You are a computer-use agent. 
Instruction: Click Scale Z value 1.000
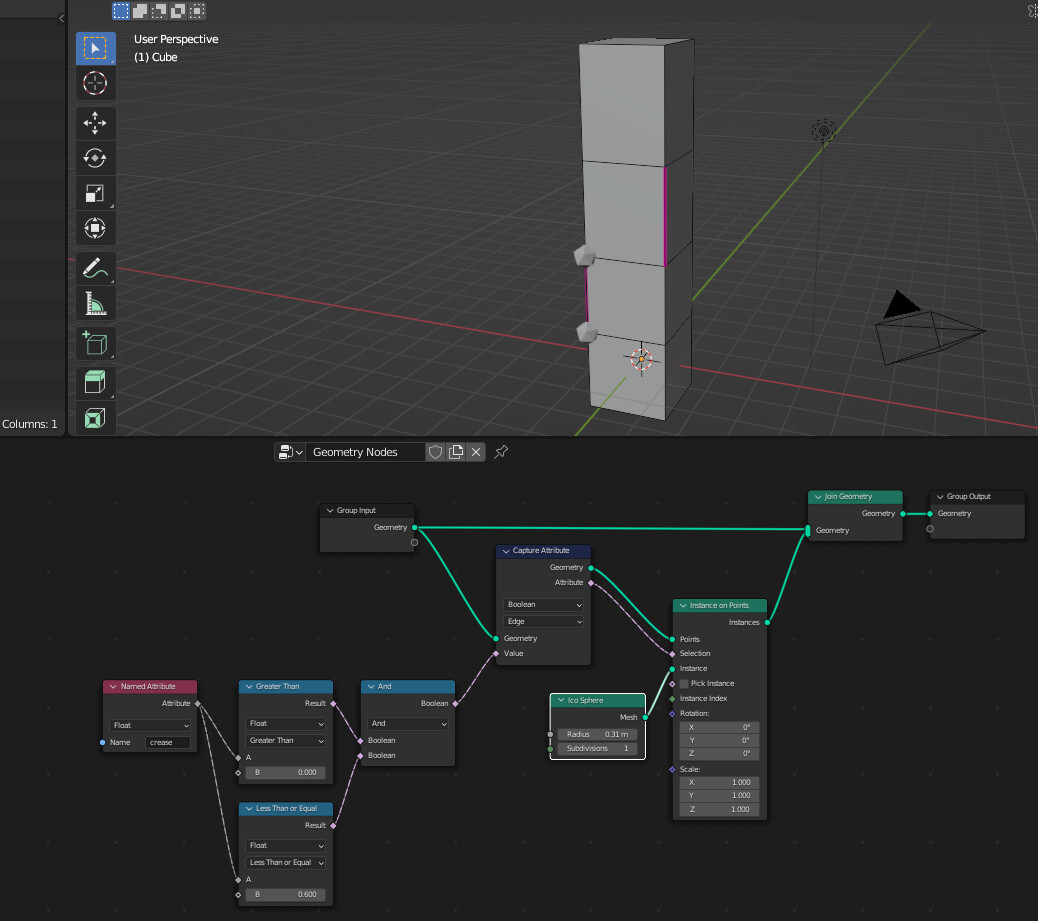[x=720, y=809]
